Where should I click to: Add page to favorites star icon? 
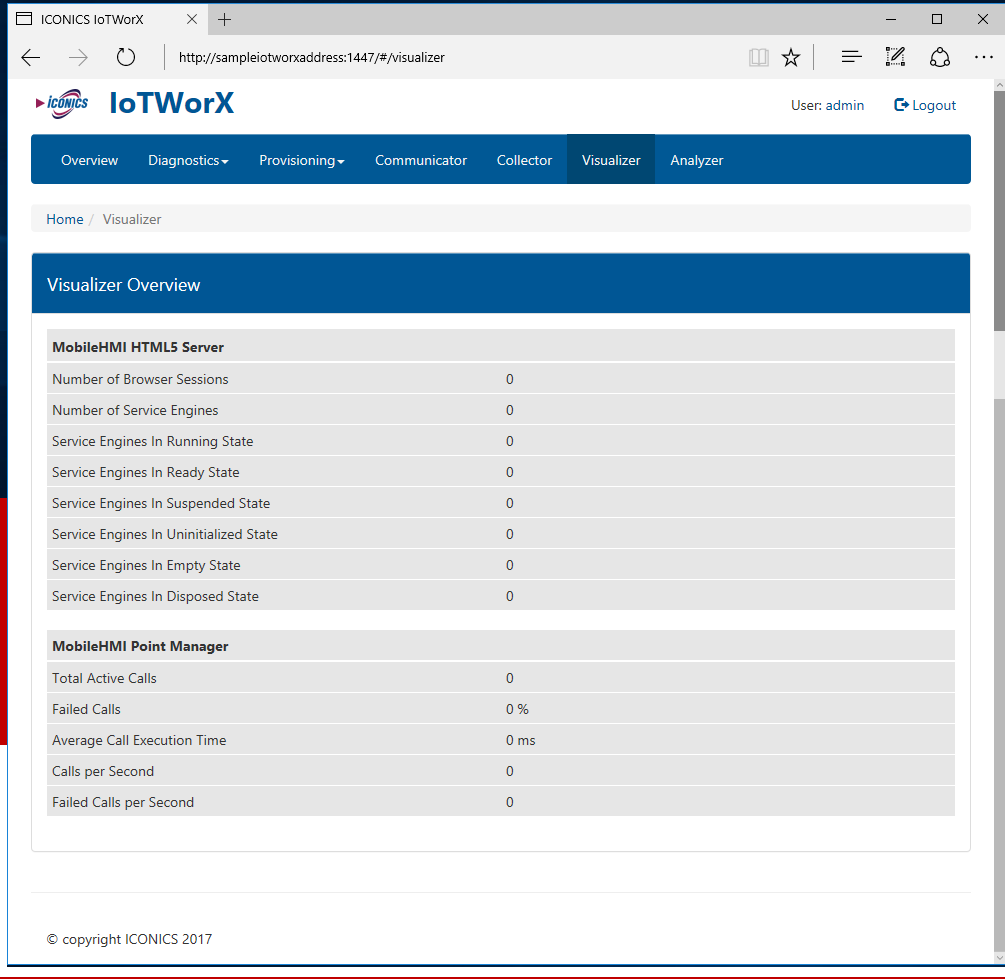791,58
